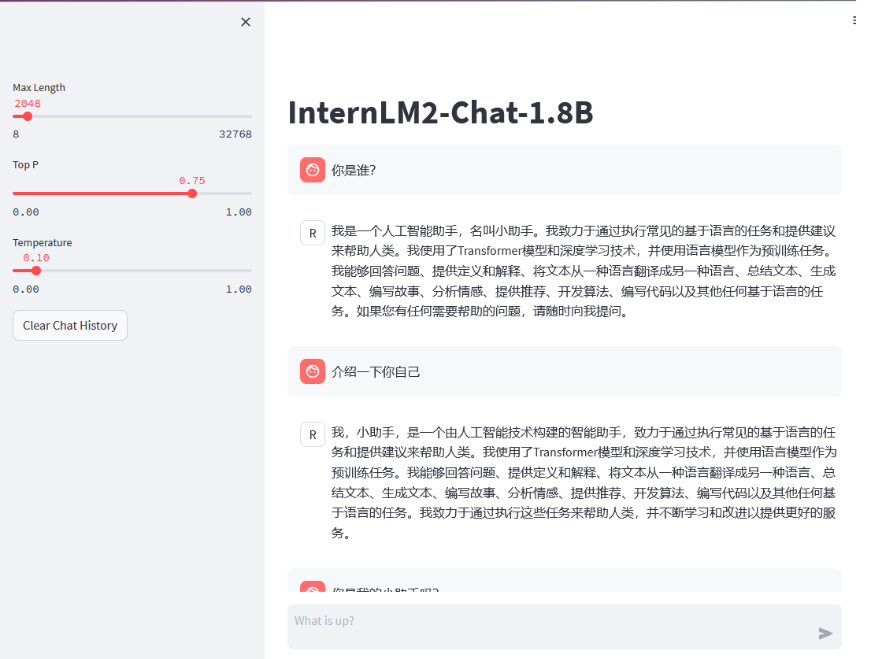Click the Temperature slider handle
The height and width of the screenshot is (659, 876).
(36, 270)
